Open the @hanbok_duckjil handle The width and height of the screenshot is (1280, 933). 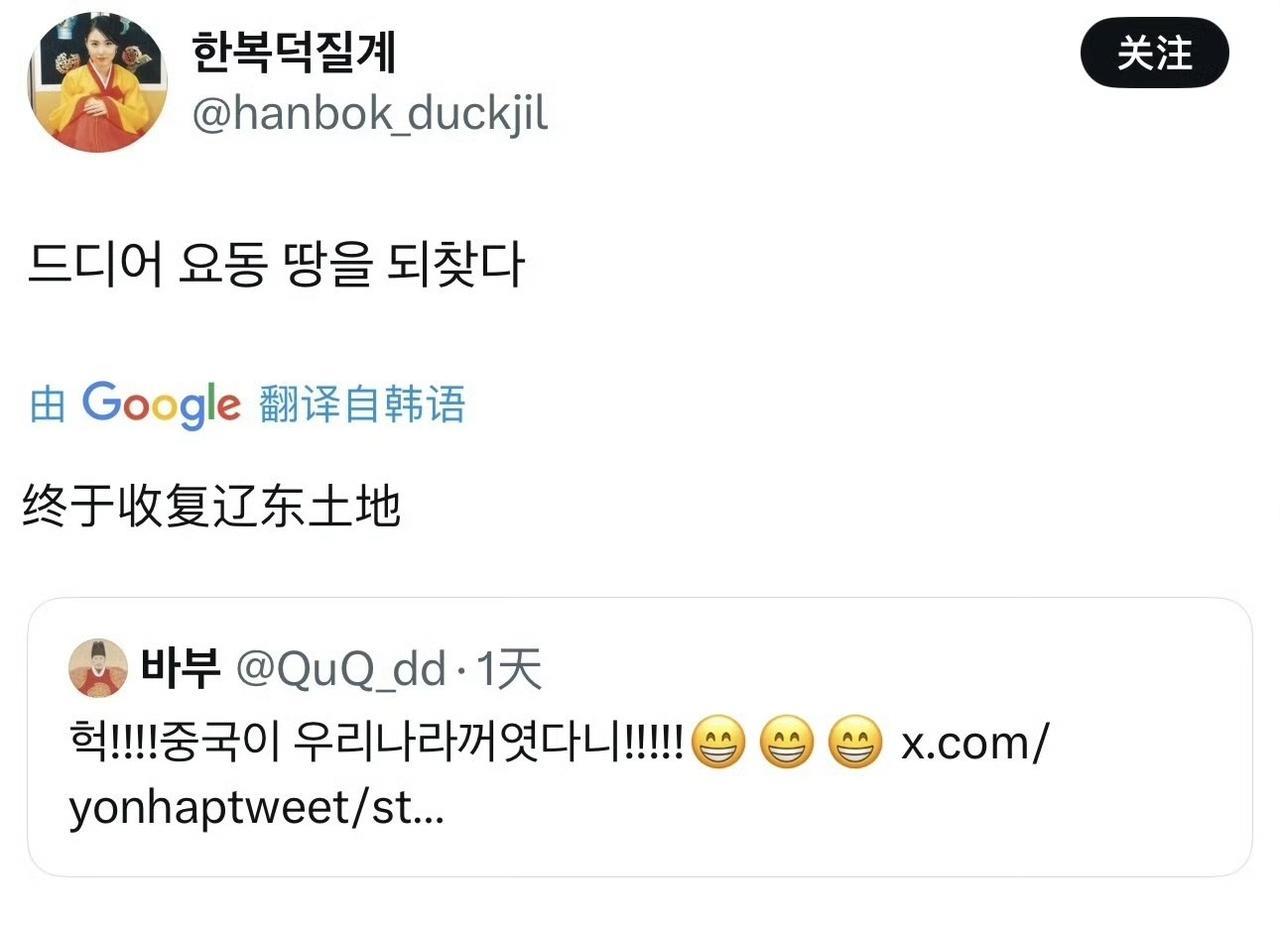click(369, 114)
